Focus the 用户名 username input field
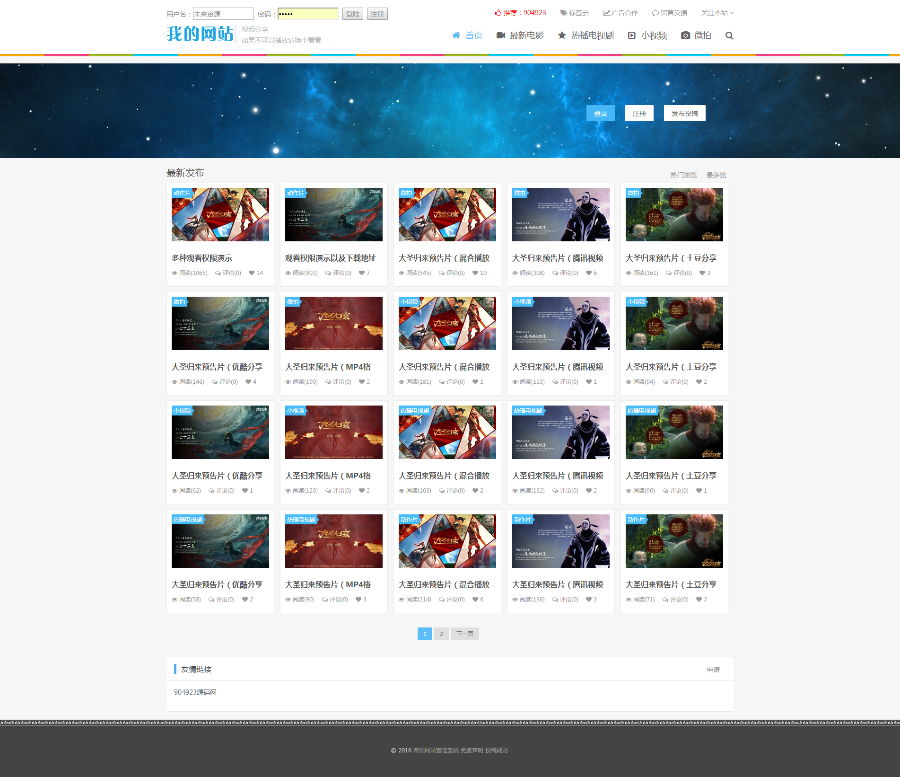Viewport: 900px width, 777px height. click(223, 14)
